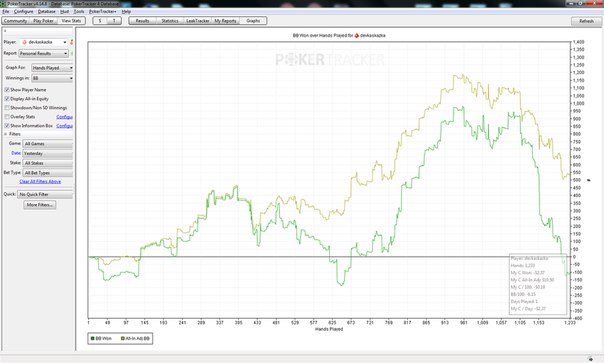Select the $ cash games toggle button
This screenshot has width=604, height=363.
coord(100,21)
